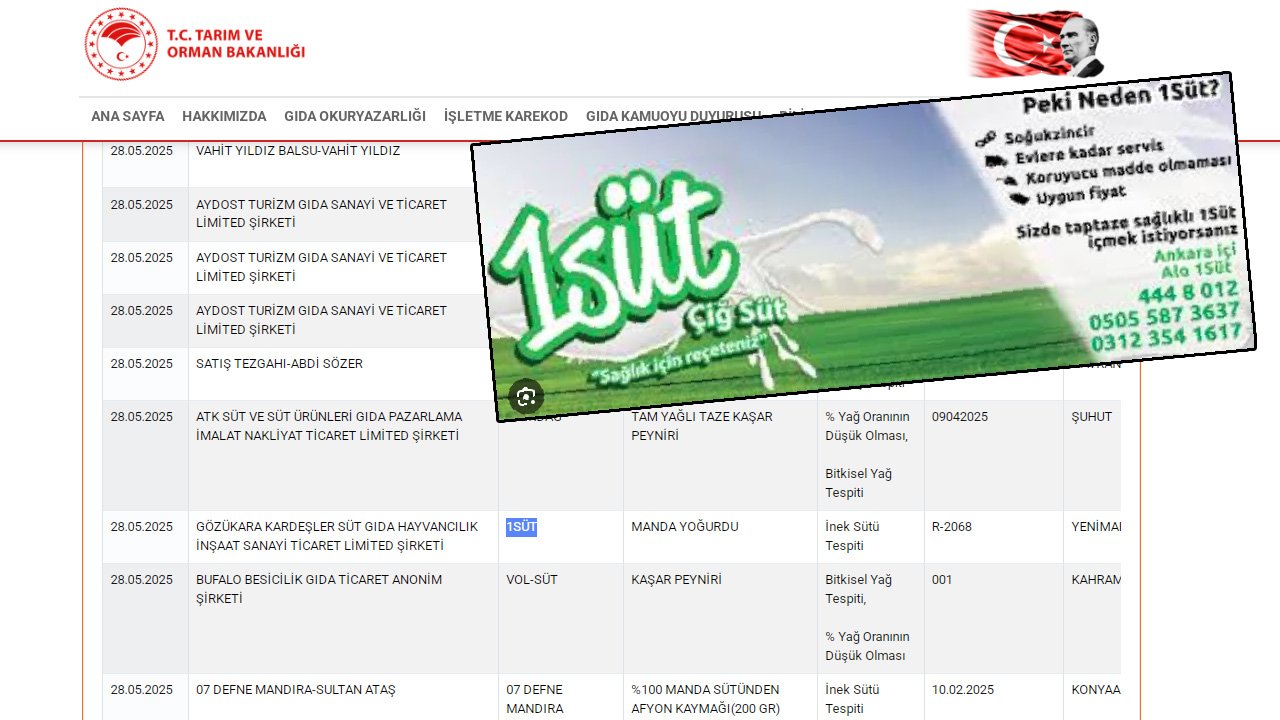Screen dimensions: 1280x720
Task: Open the İŞLETME KAREKOD menu item
Action: pos(506,116)
